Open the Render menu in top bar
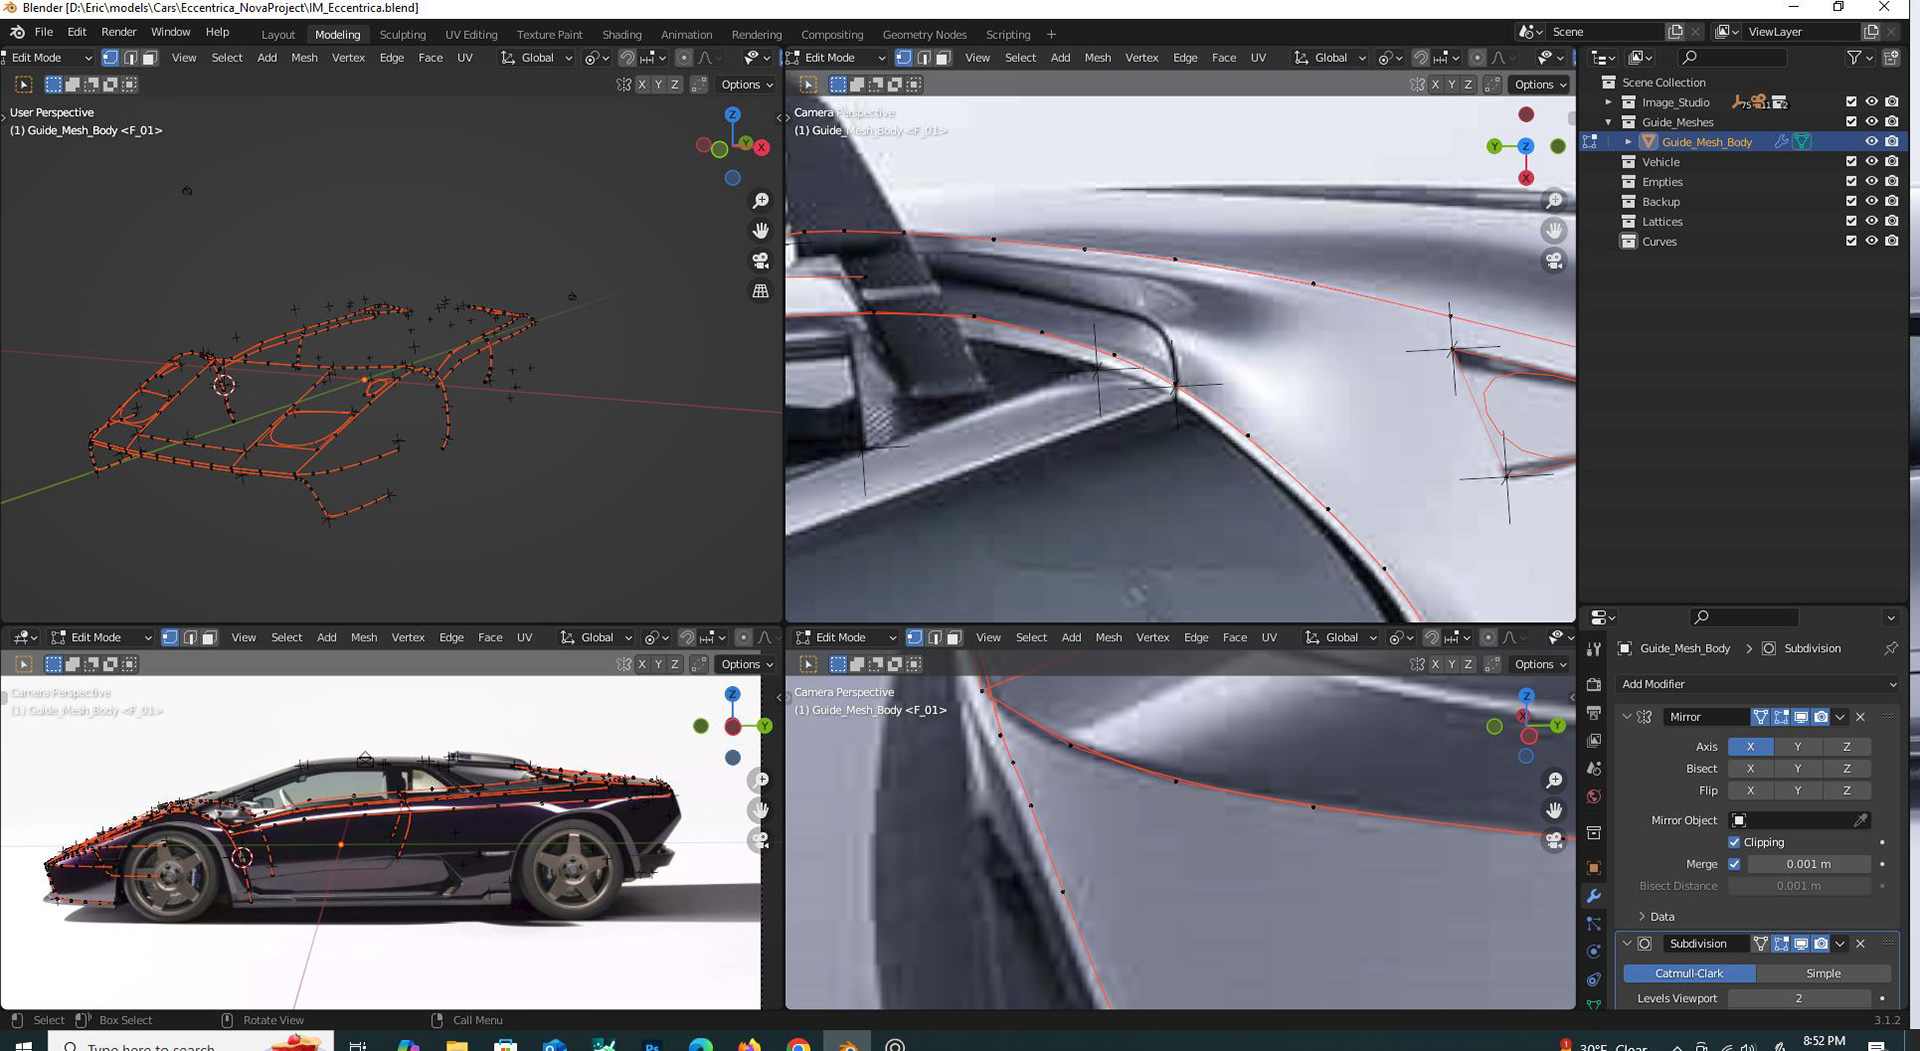 point(118,32)
